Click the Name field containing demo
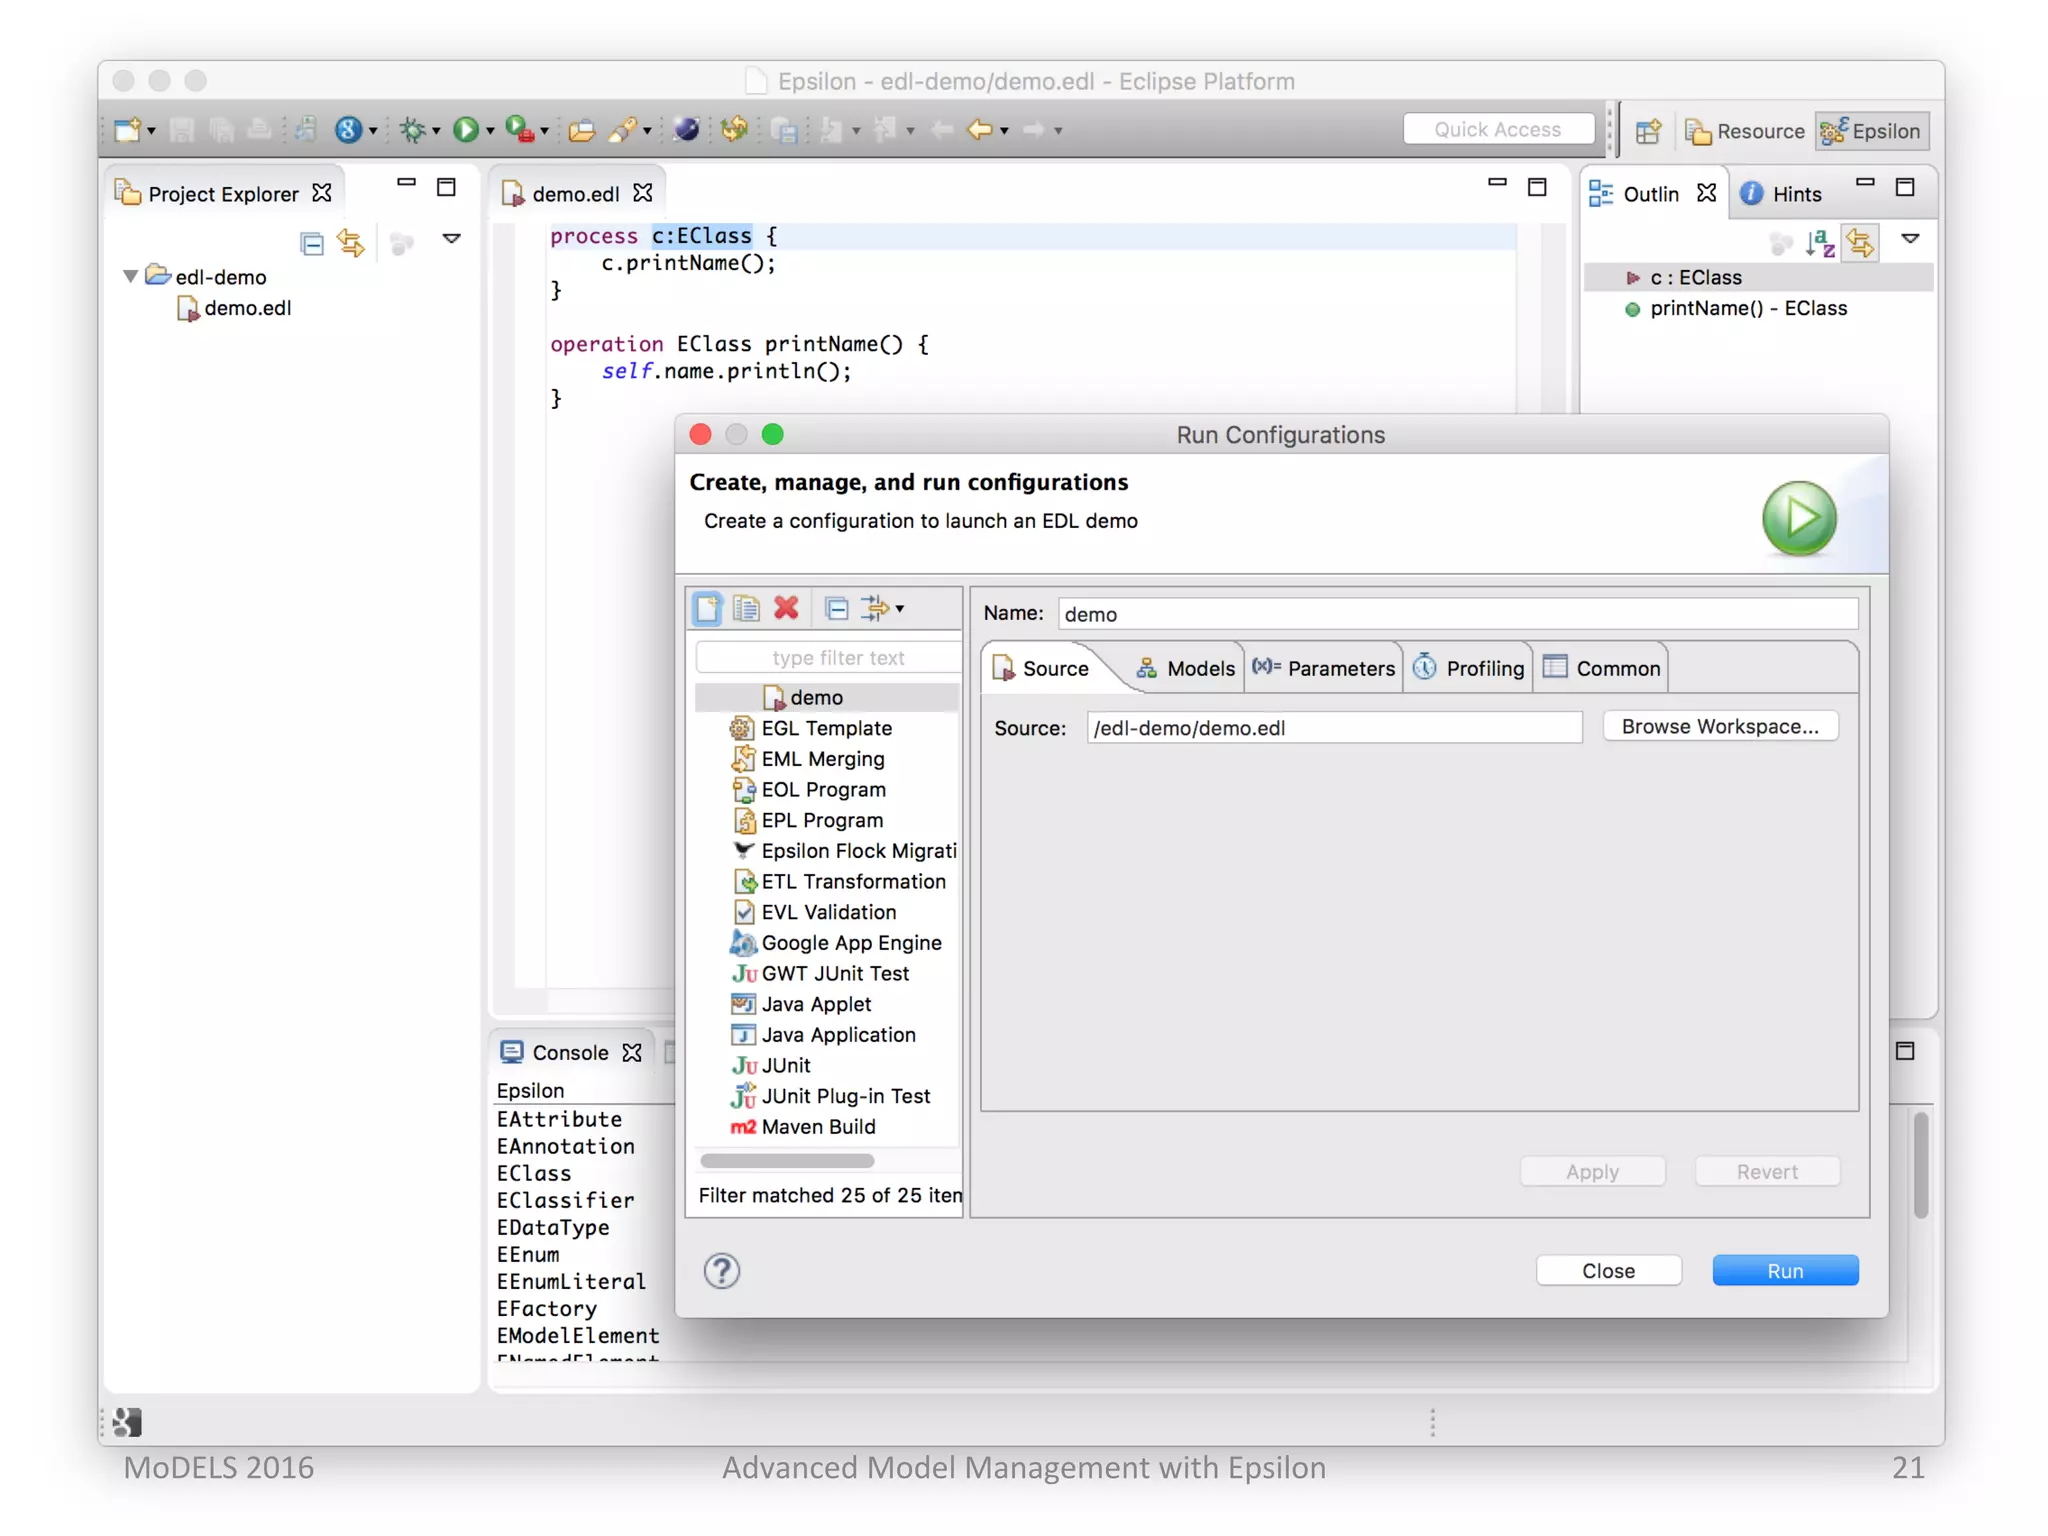The height and width of the screenshot is (1536, 2048). [1458, 614]
